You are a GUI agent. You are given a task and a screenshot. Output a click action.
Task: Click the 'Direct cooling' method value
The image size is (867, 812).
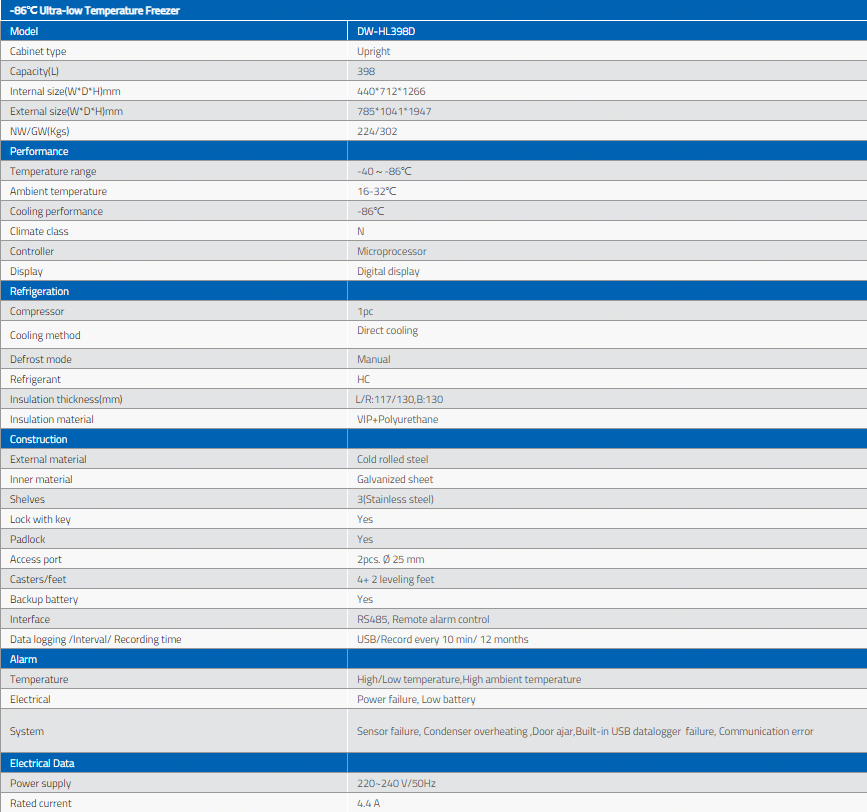388,331
